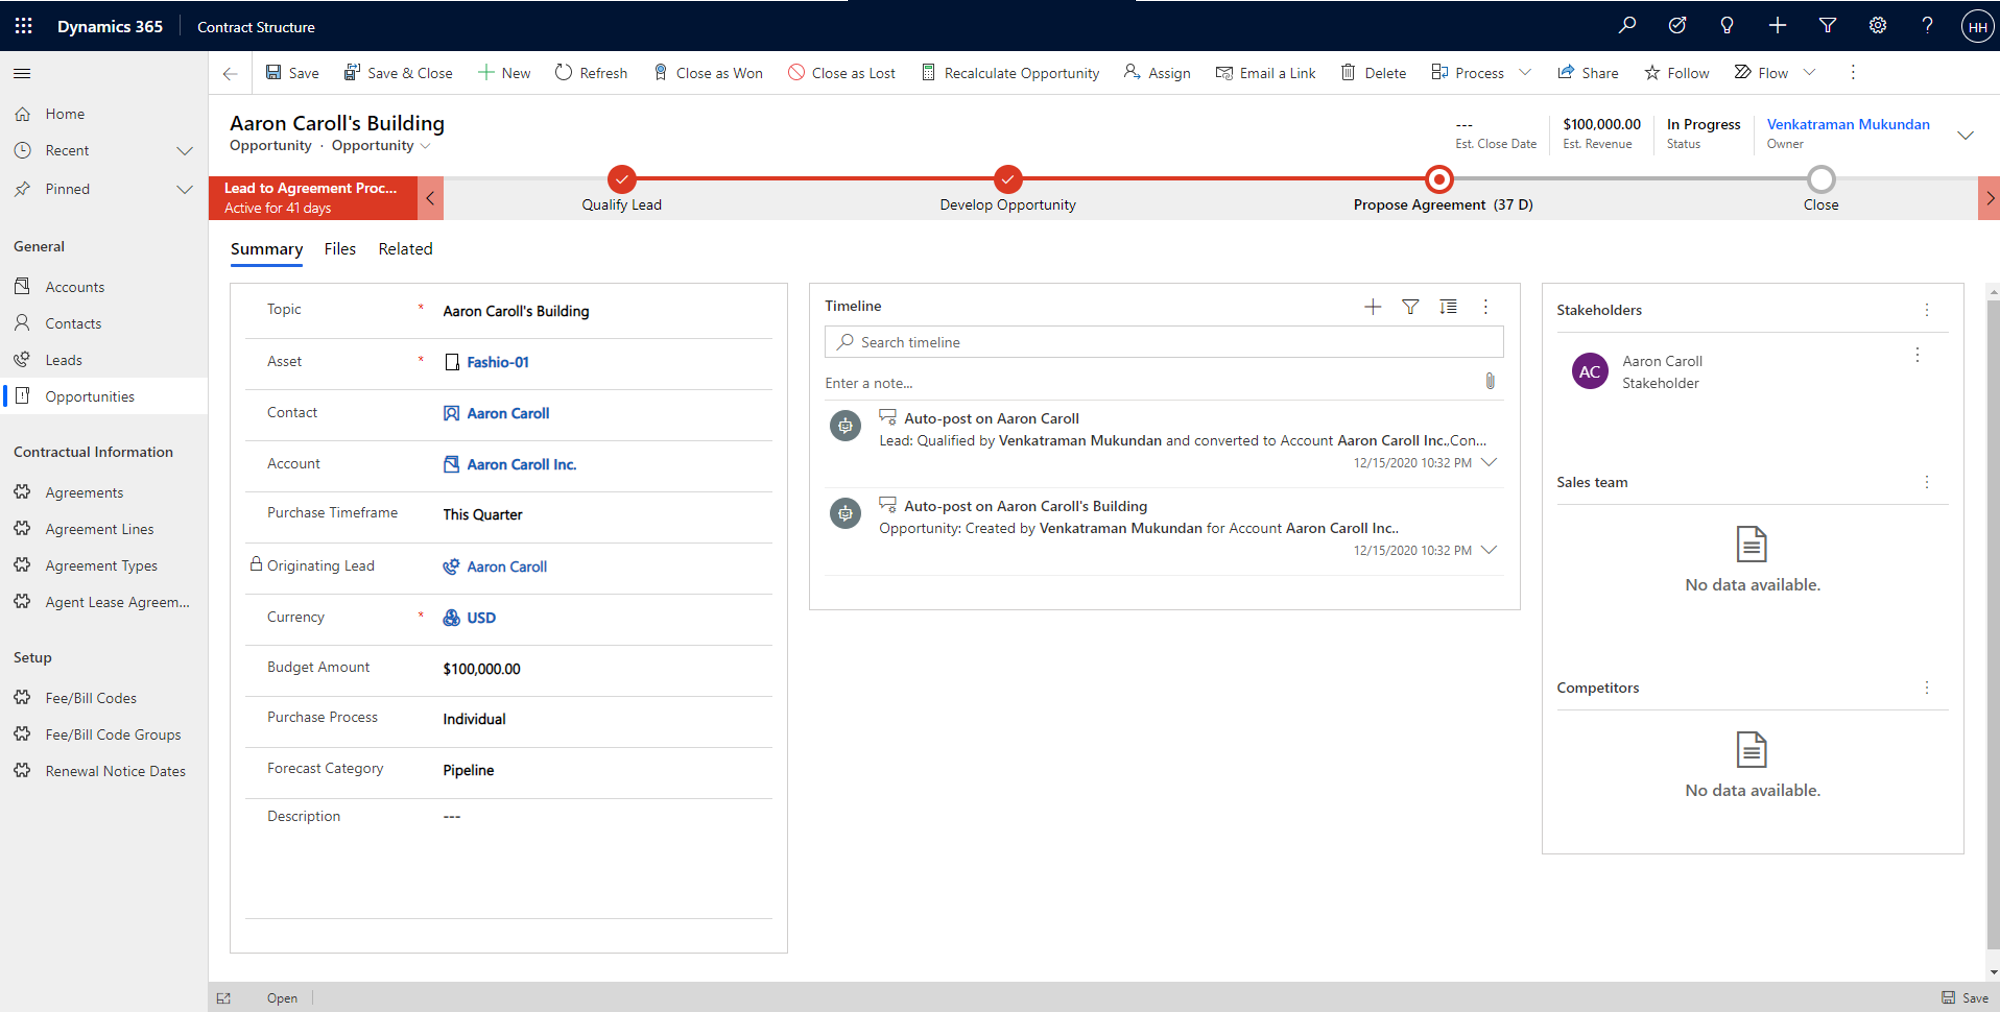Assign the opportunity to someone
2000x1012 pixels.
coord(1157,73)
